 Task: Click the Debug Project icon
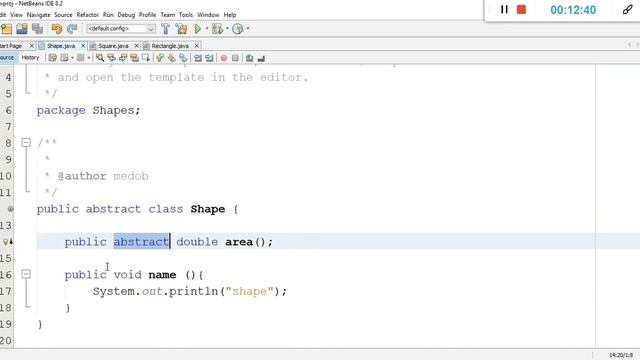click(x=217, y=29)
